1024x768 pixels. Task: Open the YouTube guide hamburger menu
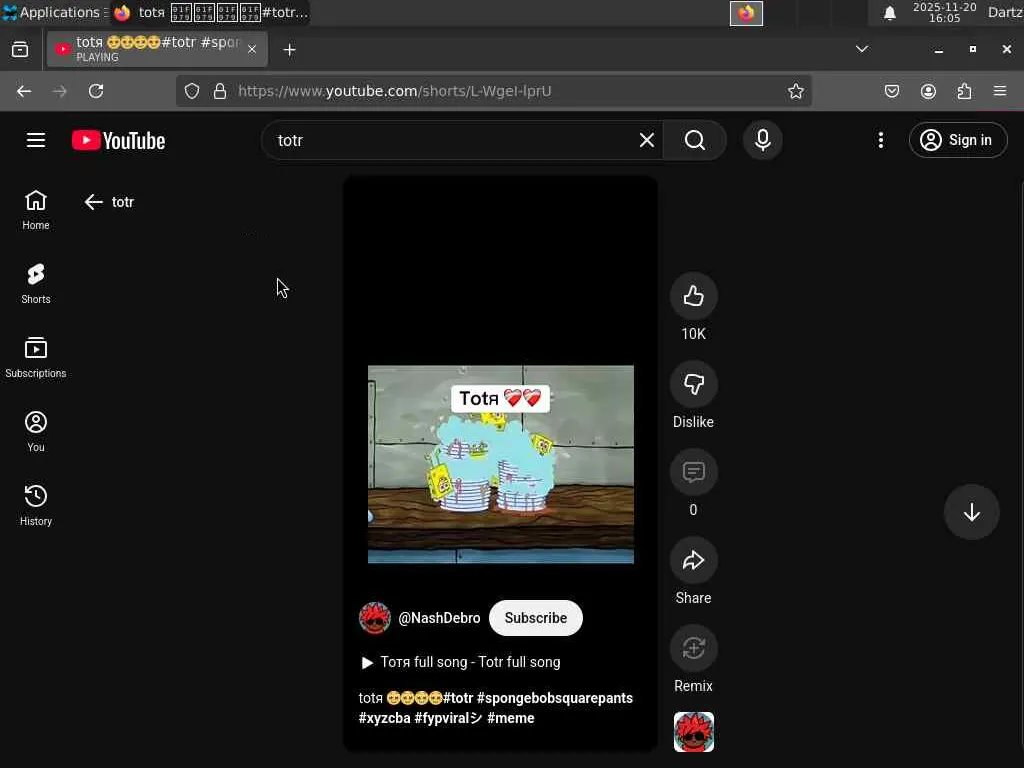tap(36, 140)
